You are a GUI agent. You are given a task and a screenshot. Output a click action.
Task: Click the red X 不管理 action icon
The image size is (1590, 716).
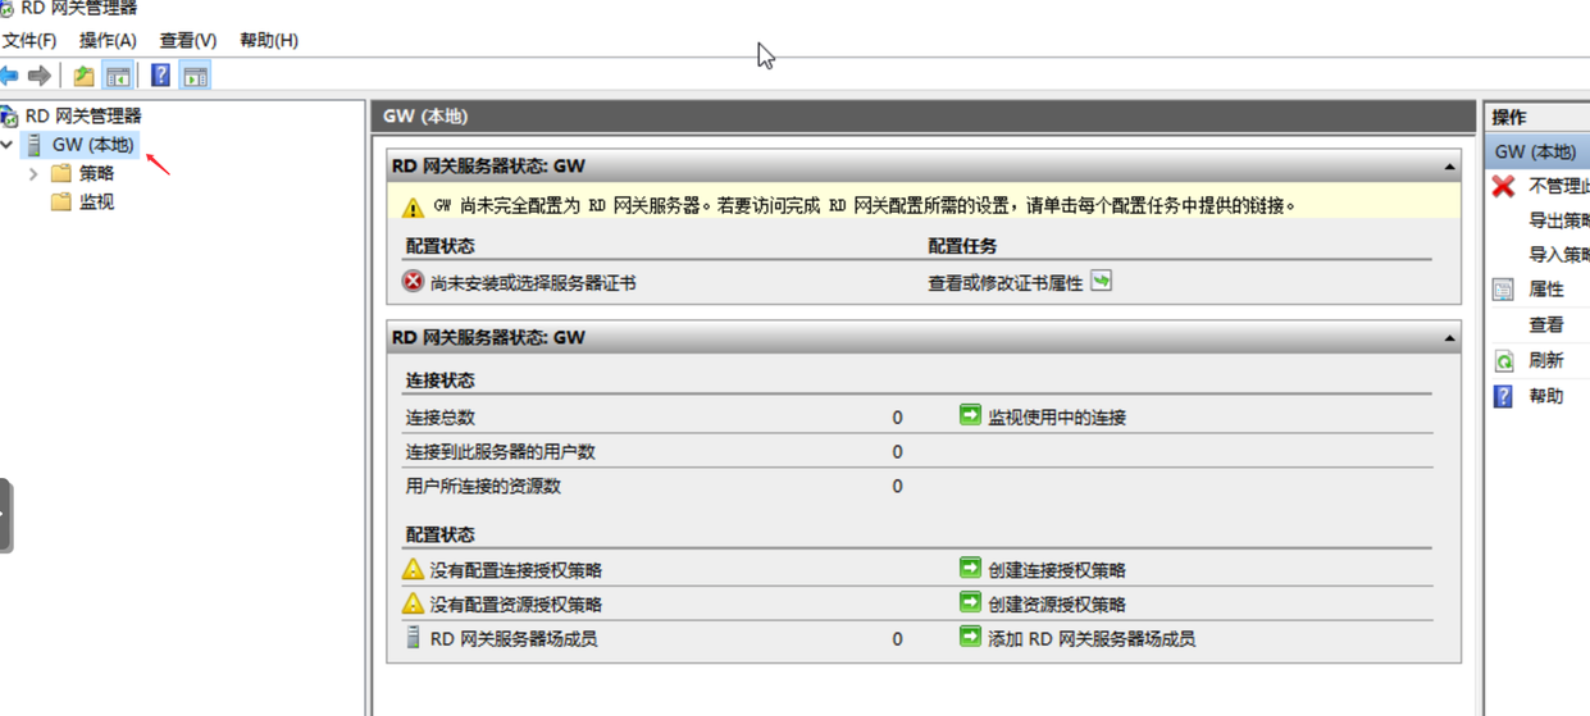pos(1503,186)
